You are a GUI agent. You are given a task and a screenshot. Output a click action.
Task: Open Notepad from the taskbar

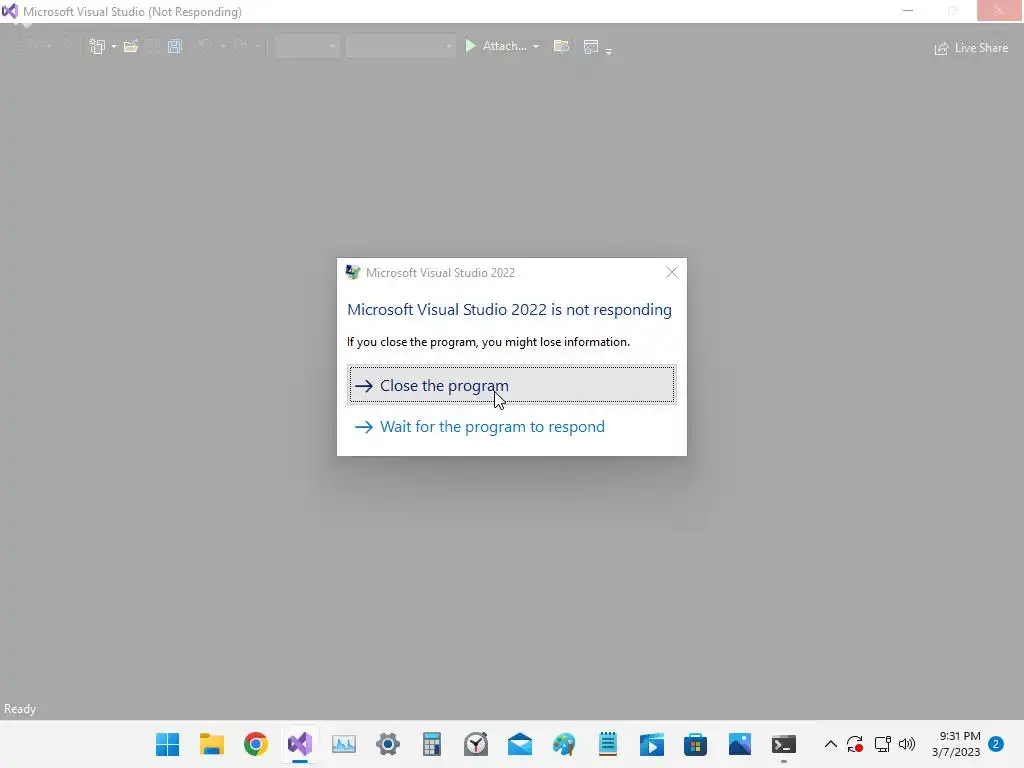click(x=607, y=744)
